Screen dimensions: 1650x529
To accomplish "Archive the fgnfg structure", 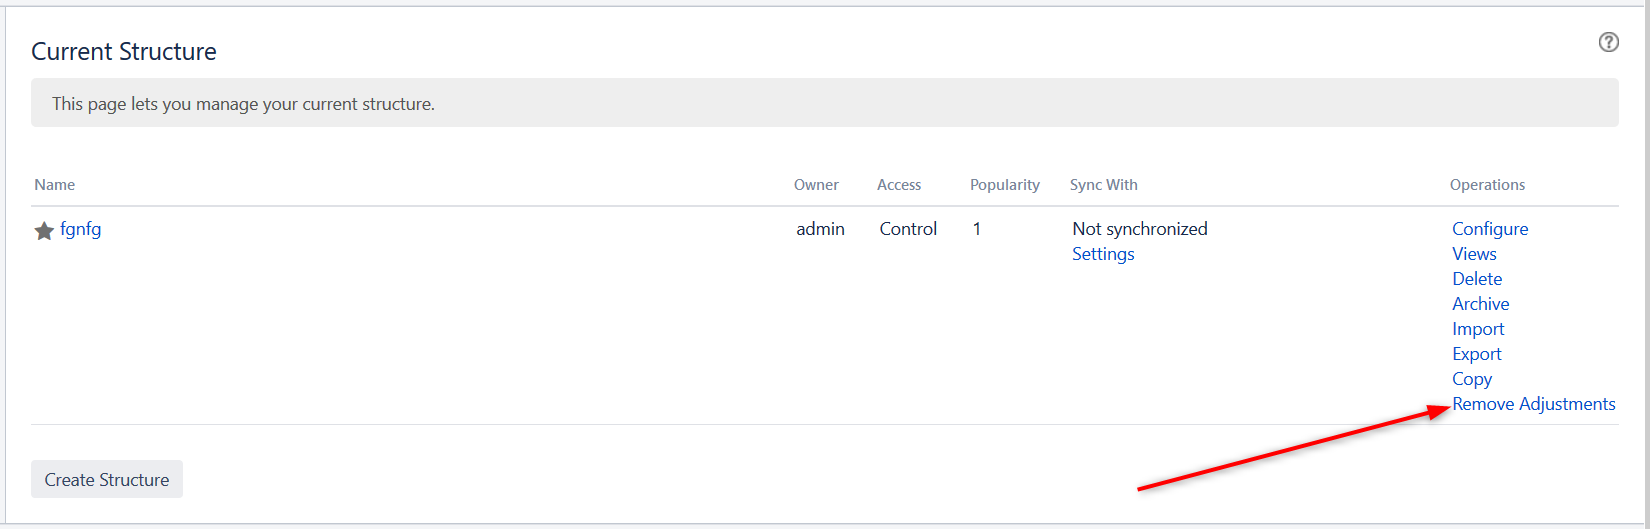I will coord(1480,304).
